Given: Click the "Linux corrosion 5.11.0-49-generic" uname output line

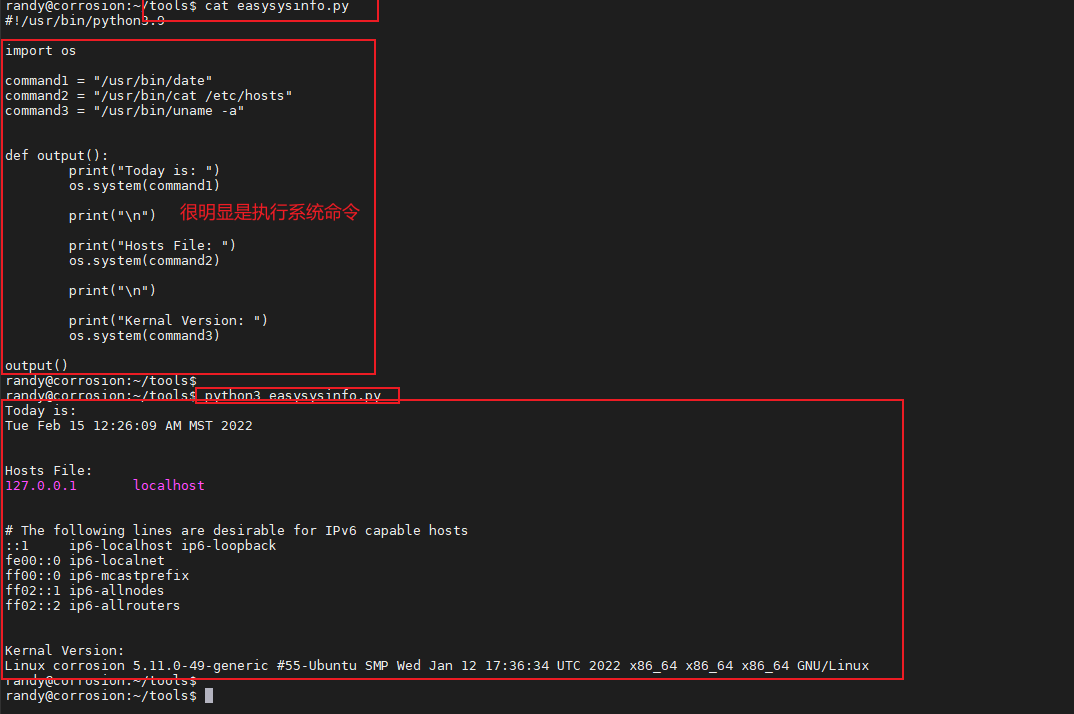Looking at the screenshot, I should click(437, 665).
